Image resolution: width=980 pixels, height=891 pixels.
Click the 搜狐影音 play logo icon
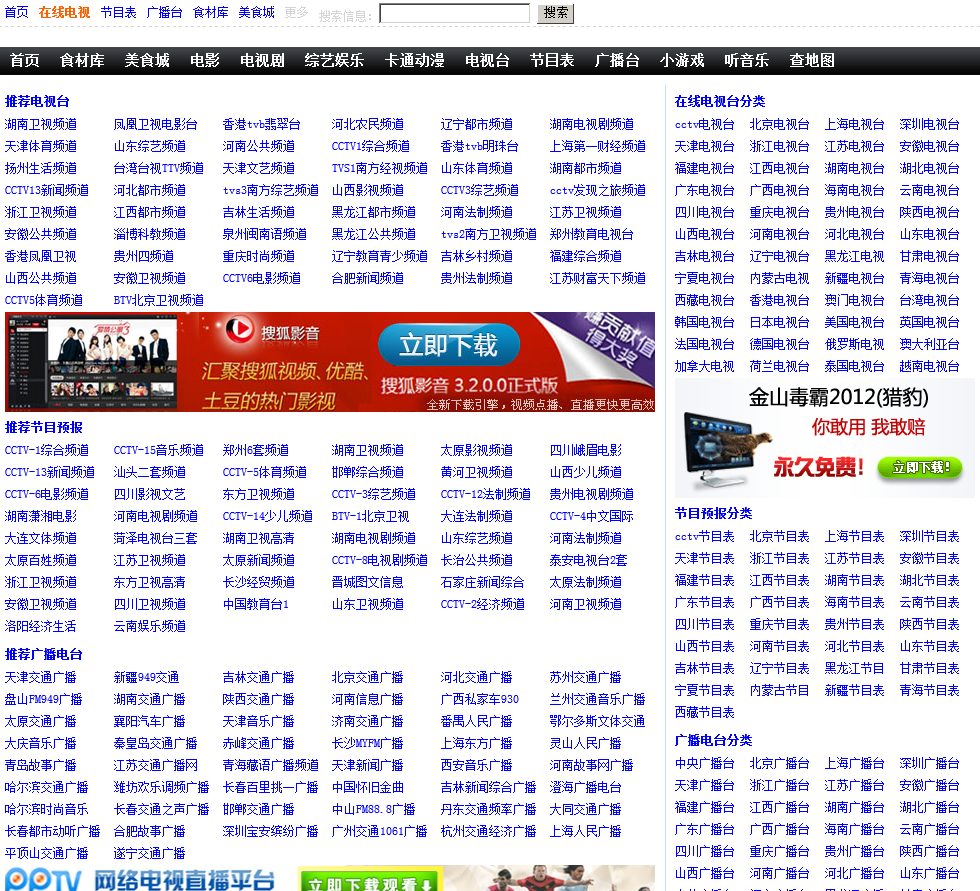(x=239, y=330)
